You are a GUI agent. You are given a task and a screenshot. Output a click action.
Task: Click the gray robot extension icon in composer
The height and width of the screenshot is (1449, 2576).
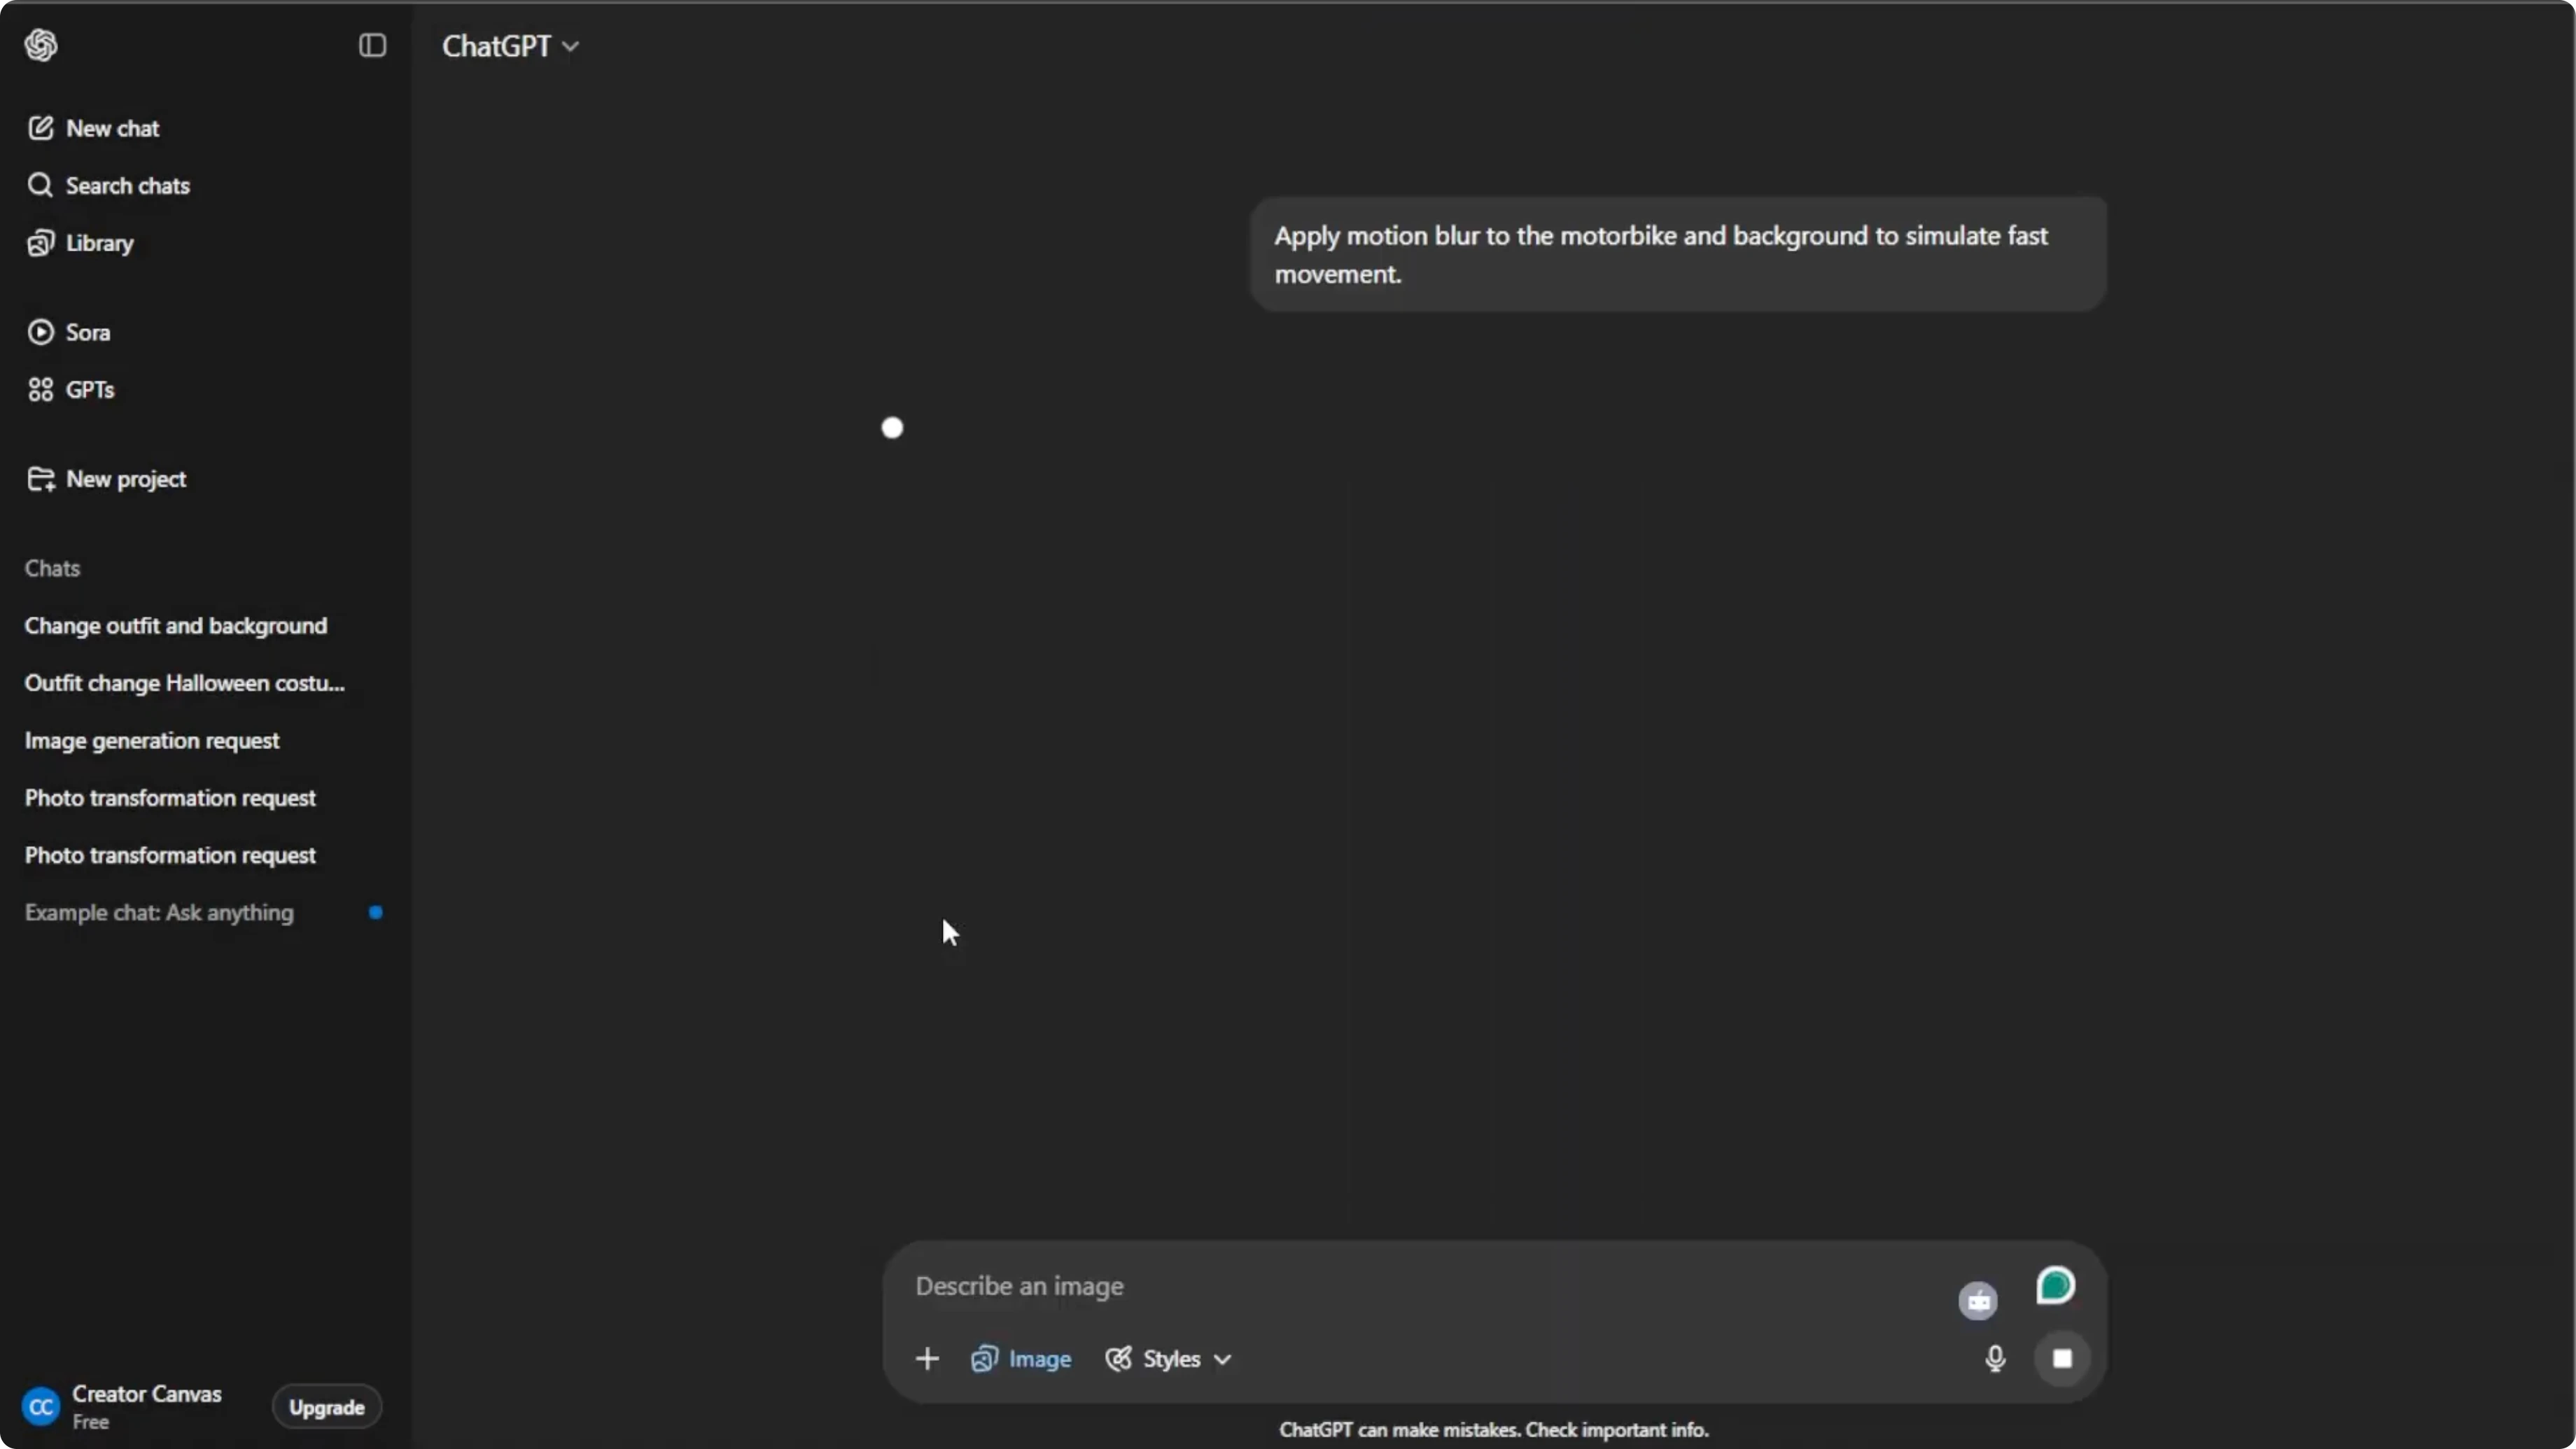pos(1977,1301)
